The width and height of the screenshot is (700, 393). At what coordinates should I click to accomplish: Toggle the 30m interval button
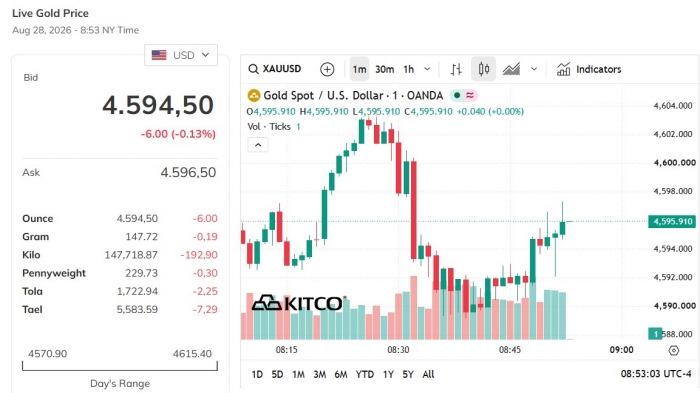coord(384,69)
